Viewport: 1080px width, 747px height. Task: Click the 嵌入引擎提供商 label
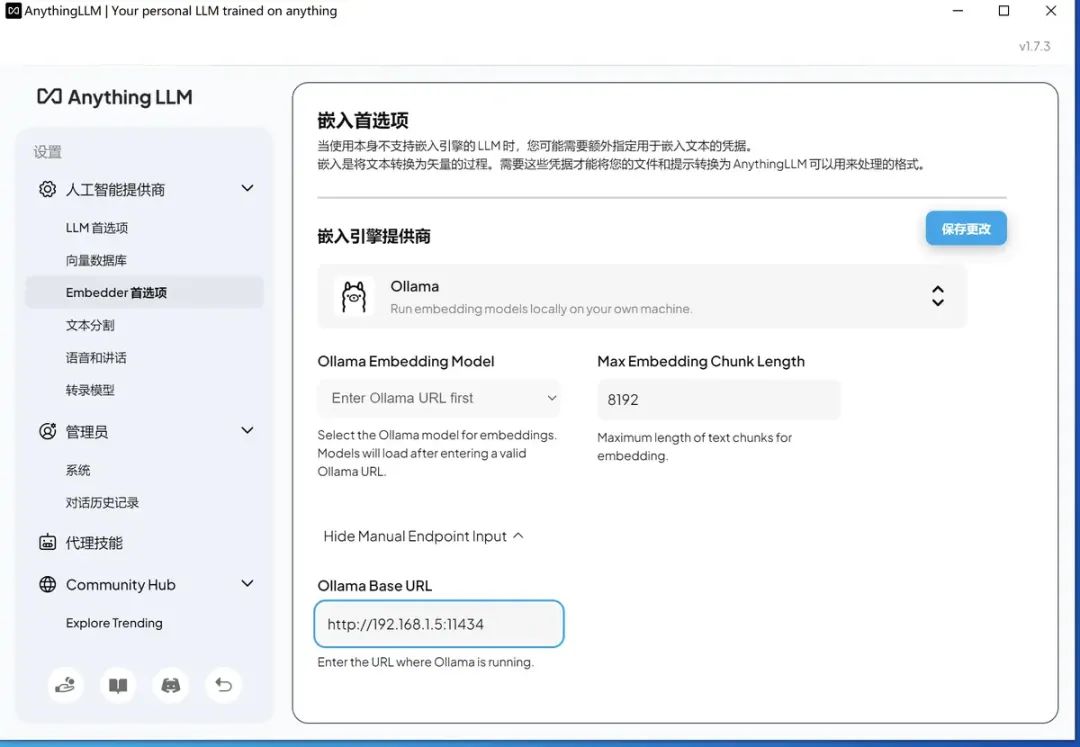[x=374, y=236]
